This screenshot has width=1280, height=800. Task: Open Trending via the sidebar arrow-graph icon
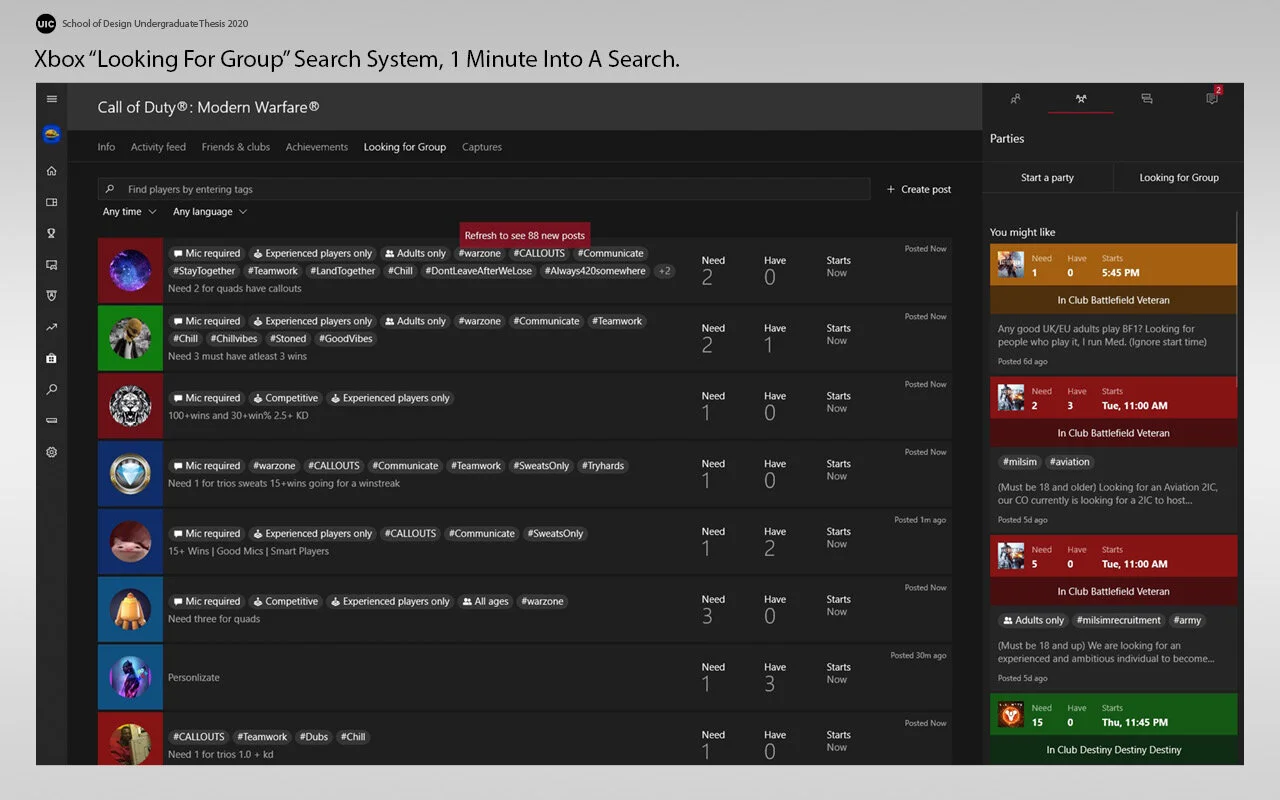(52, 327)
